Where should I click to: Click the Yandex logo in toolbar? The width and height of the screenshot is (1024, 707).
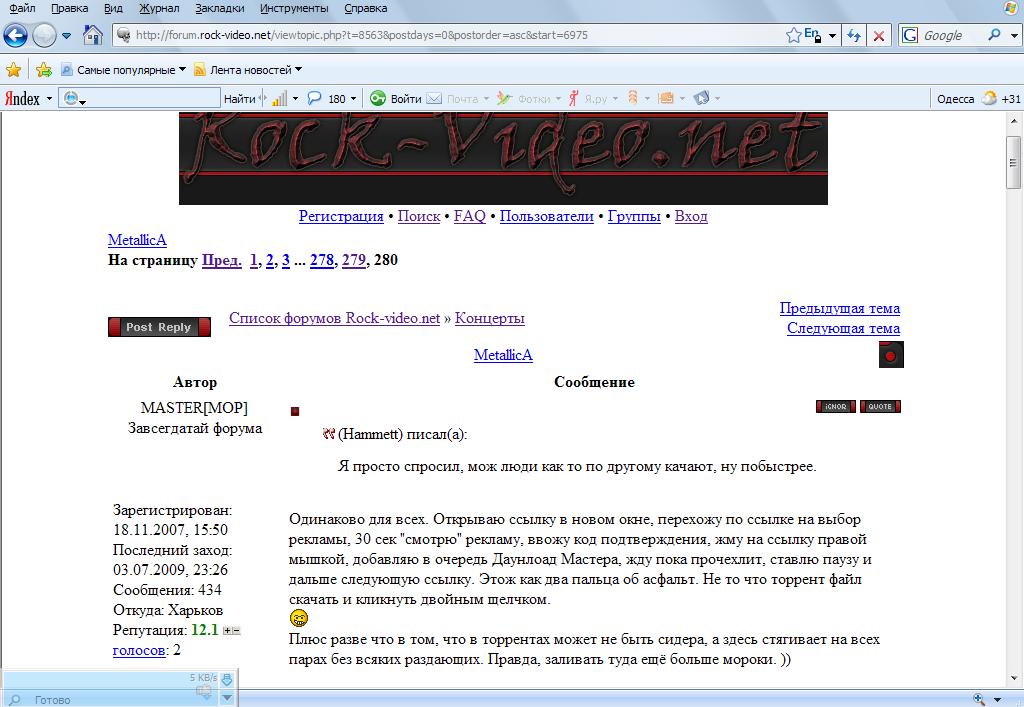23,98
